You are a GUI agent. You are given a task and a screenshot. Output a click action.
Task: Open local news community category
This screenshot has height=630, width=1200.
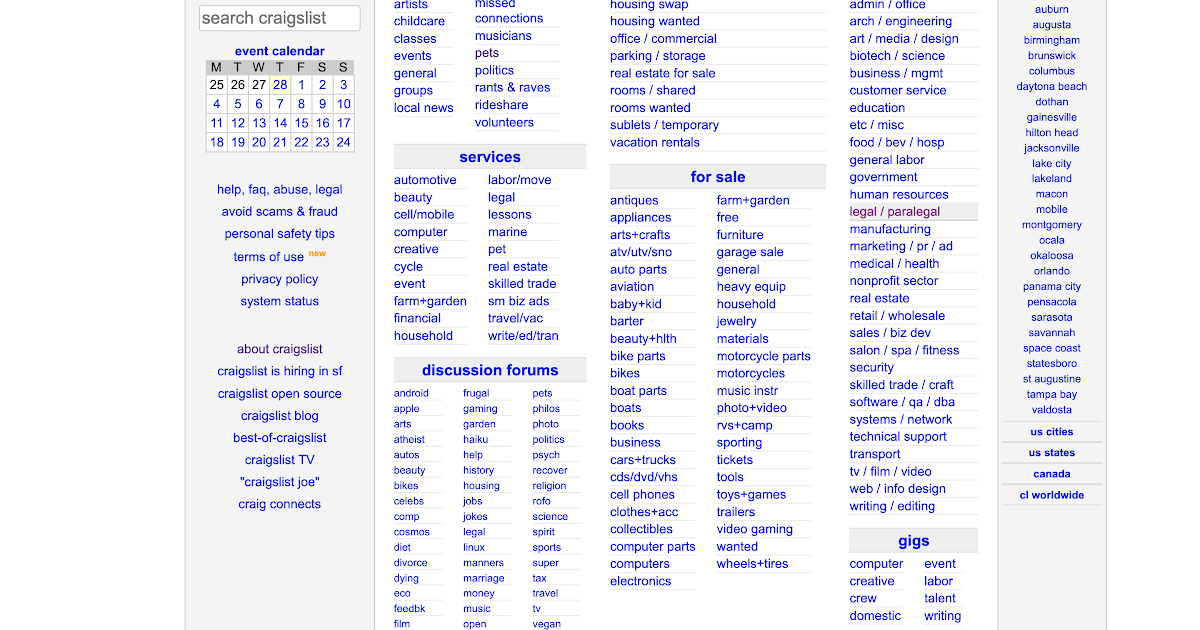pos(424,108)
